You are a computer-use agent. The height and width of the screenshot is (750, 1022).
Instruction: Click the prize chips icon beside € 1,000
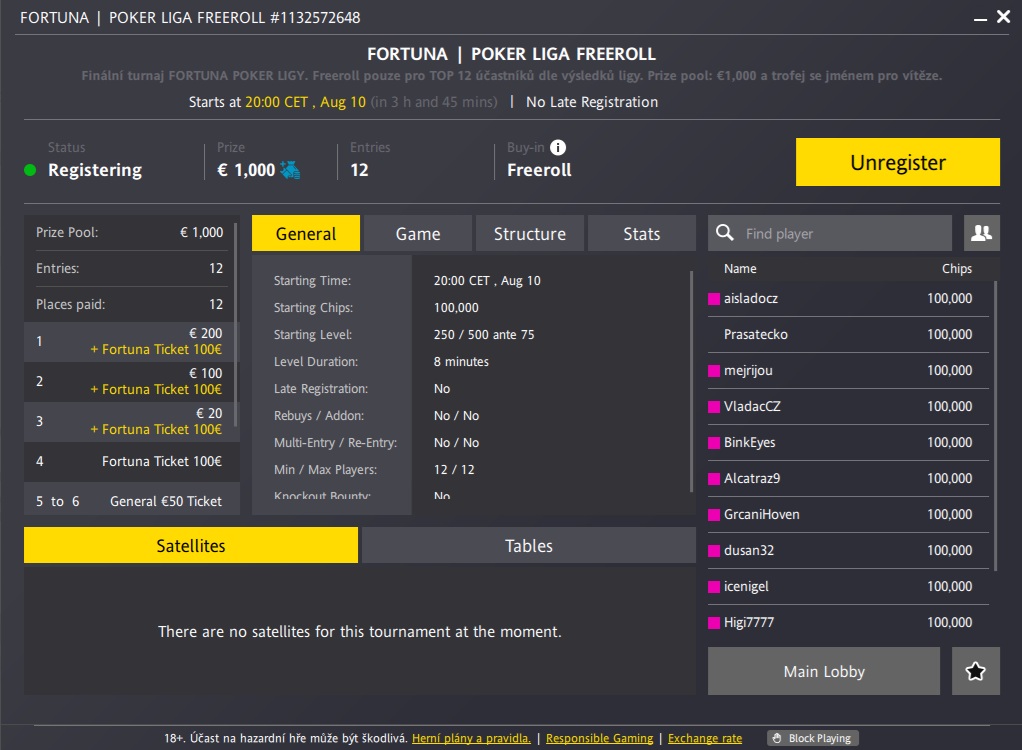pos(290,170)
